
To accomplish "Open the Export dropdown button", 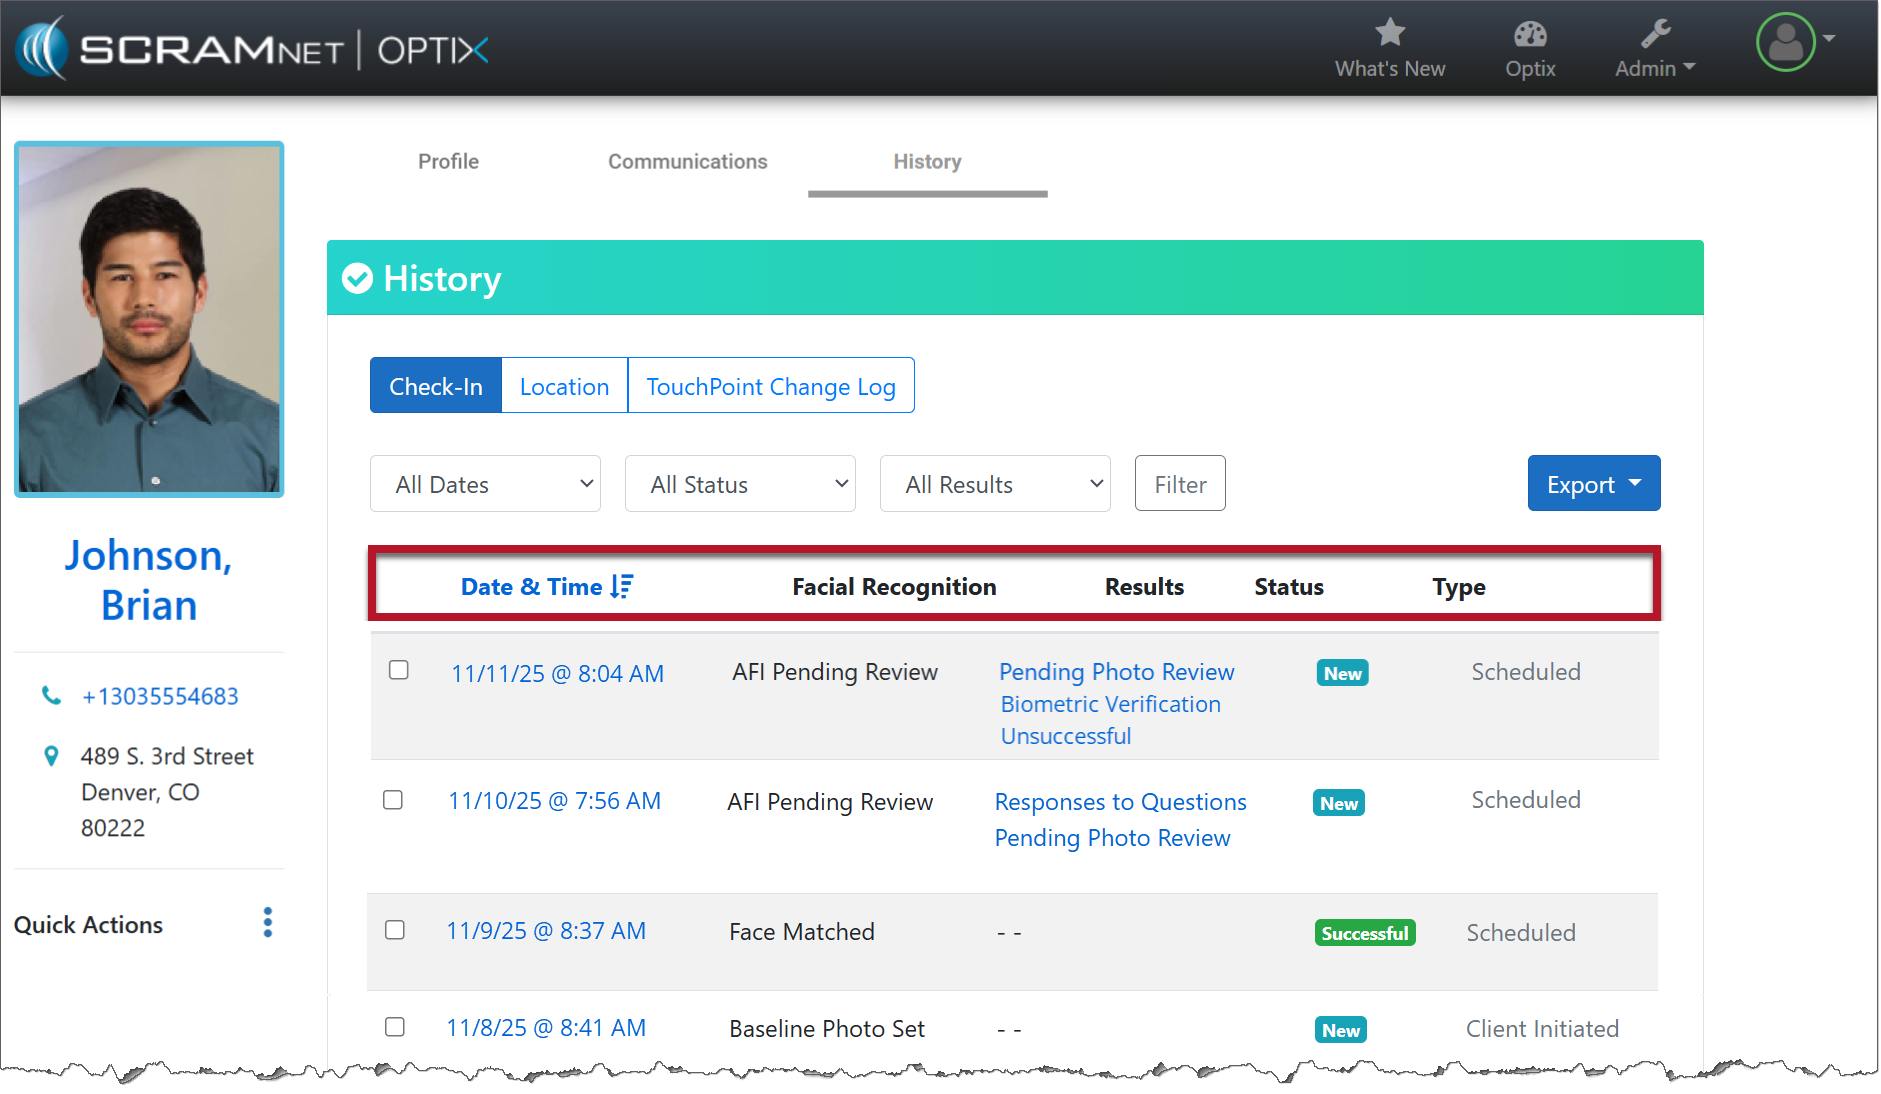I will (1593, 484).
